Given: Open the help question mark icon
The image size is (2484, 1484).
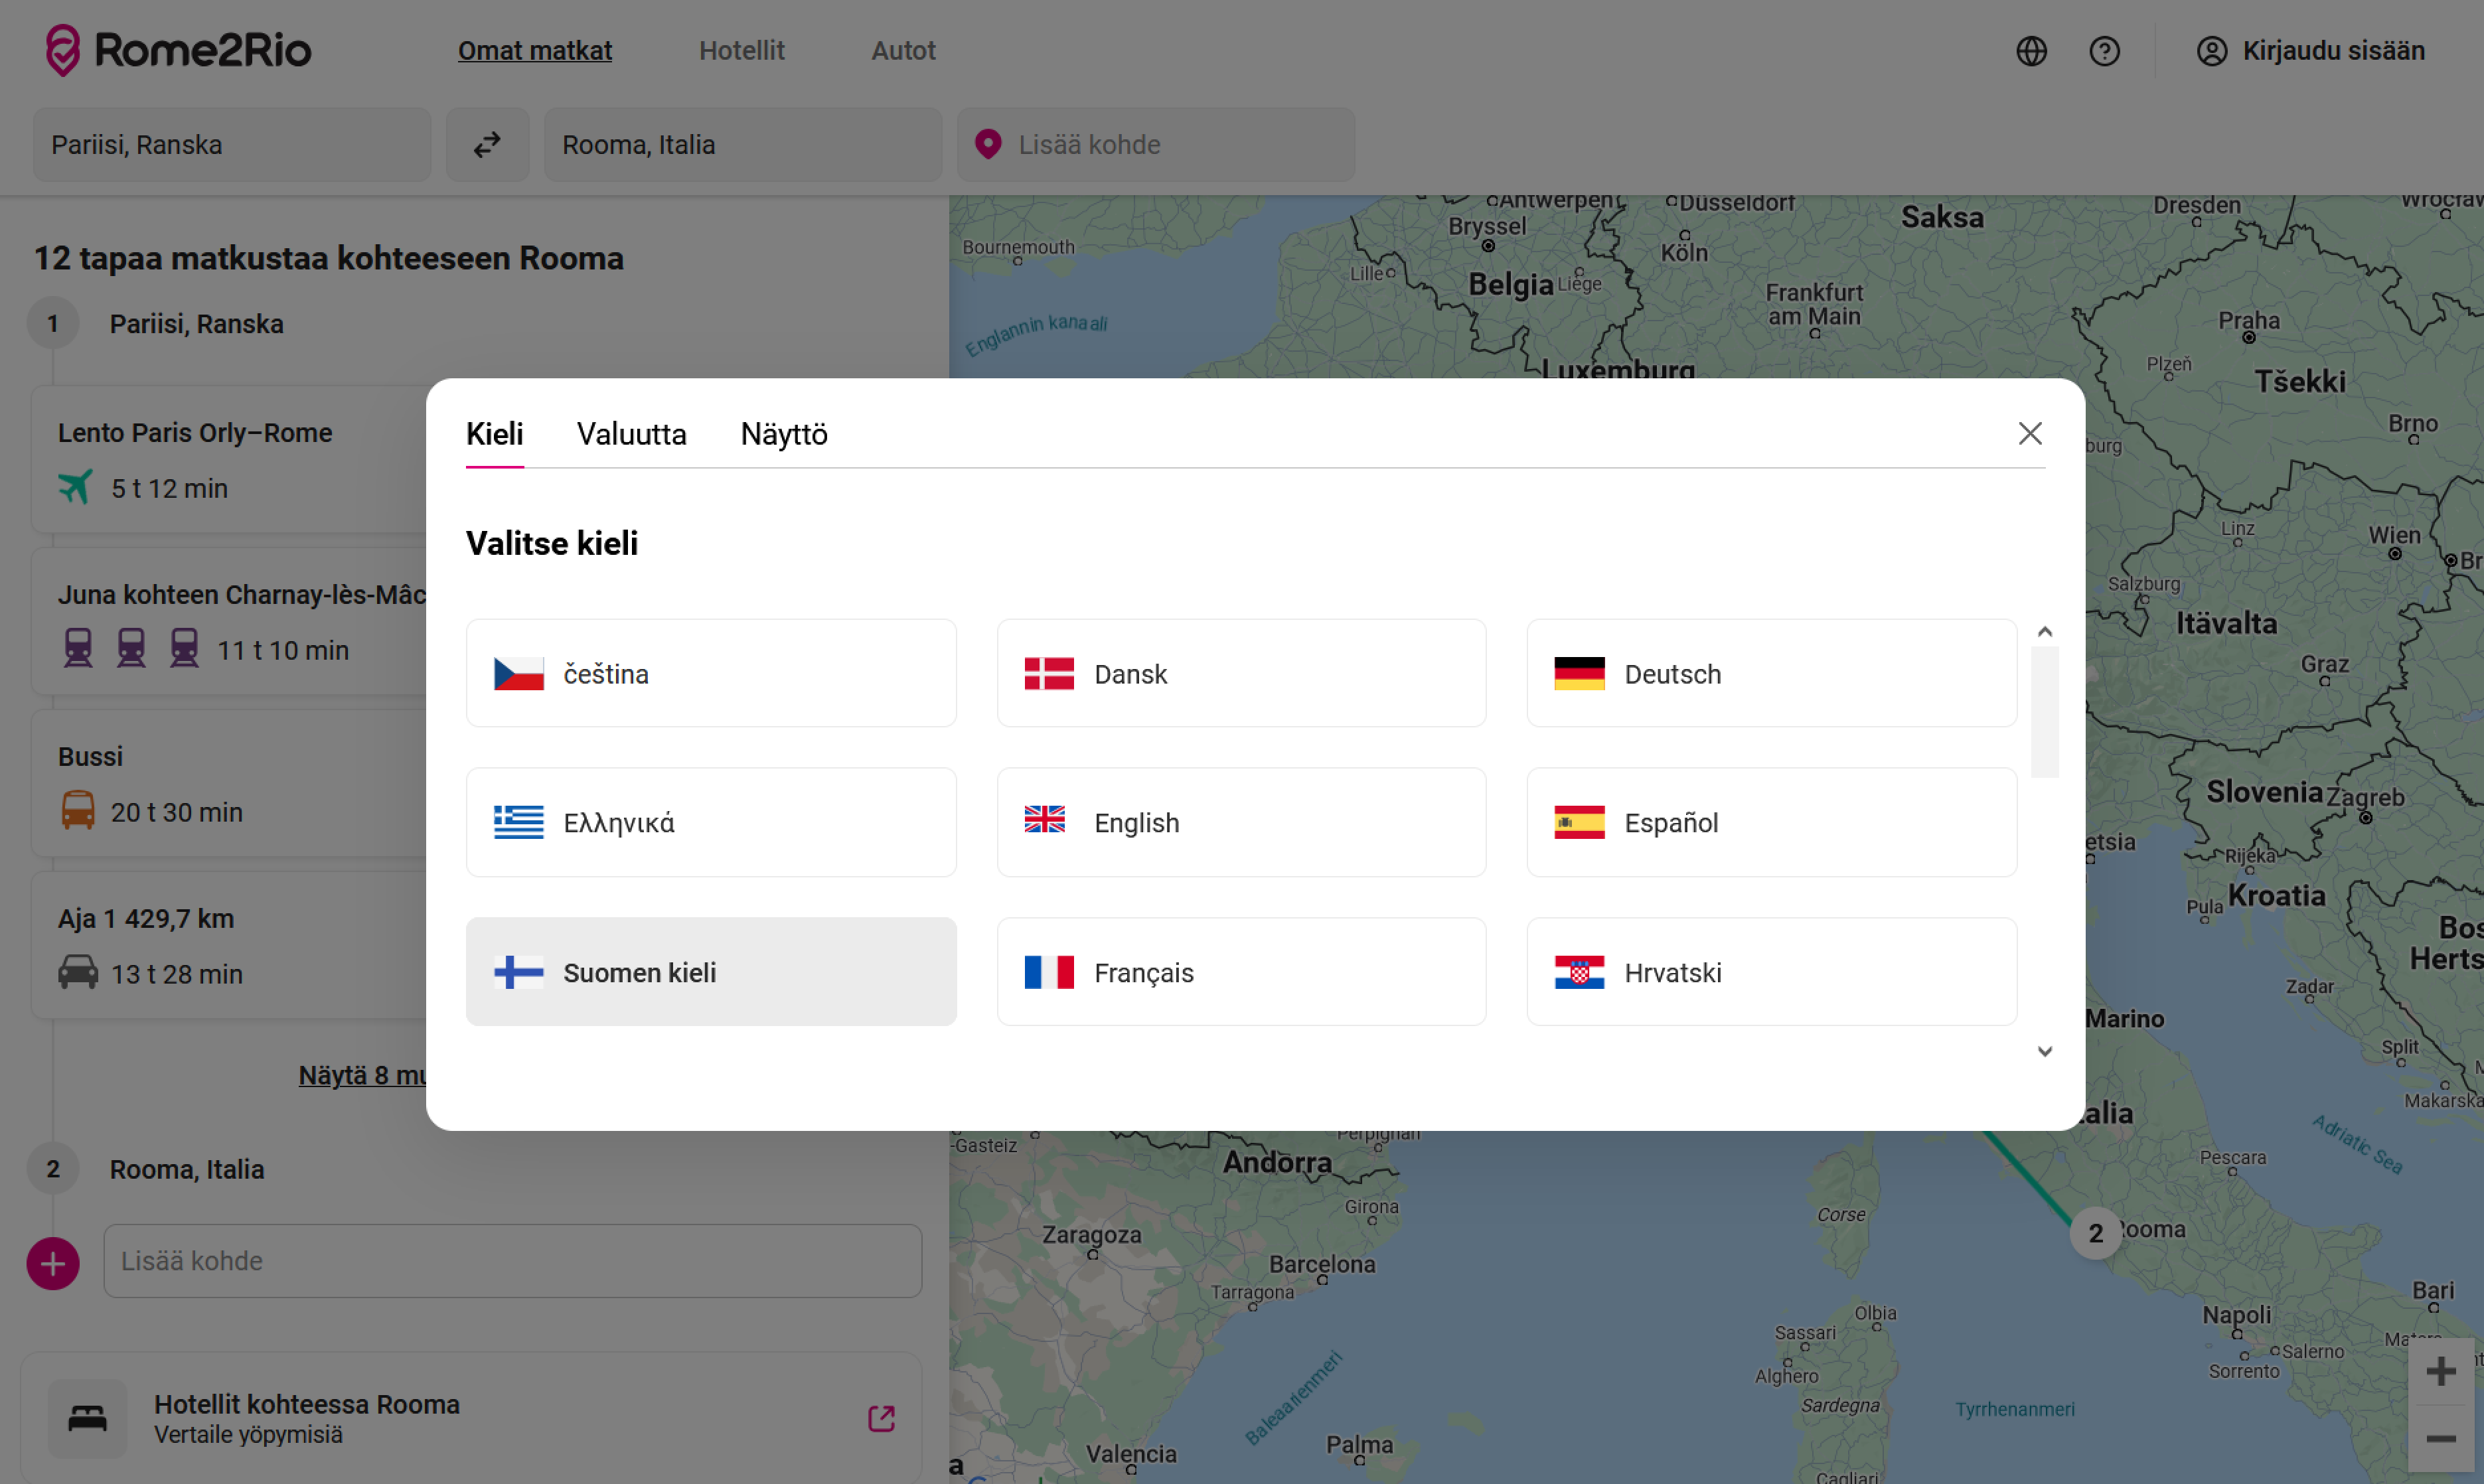Looking at the screenshot, I should tap(2104, 51).
